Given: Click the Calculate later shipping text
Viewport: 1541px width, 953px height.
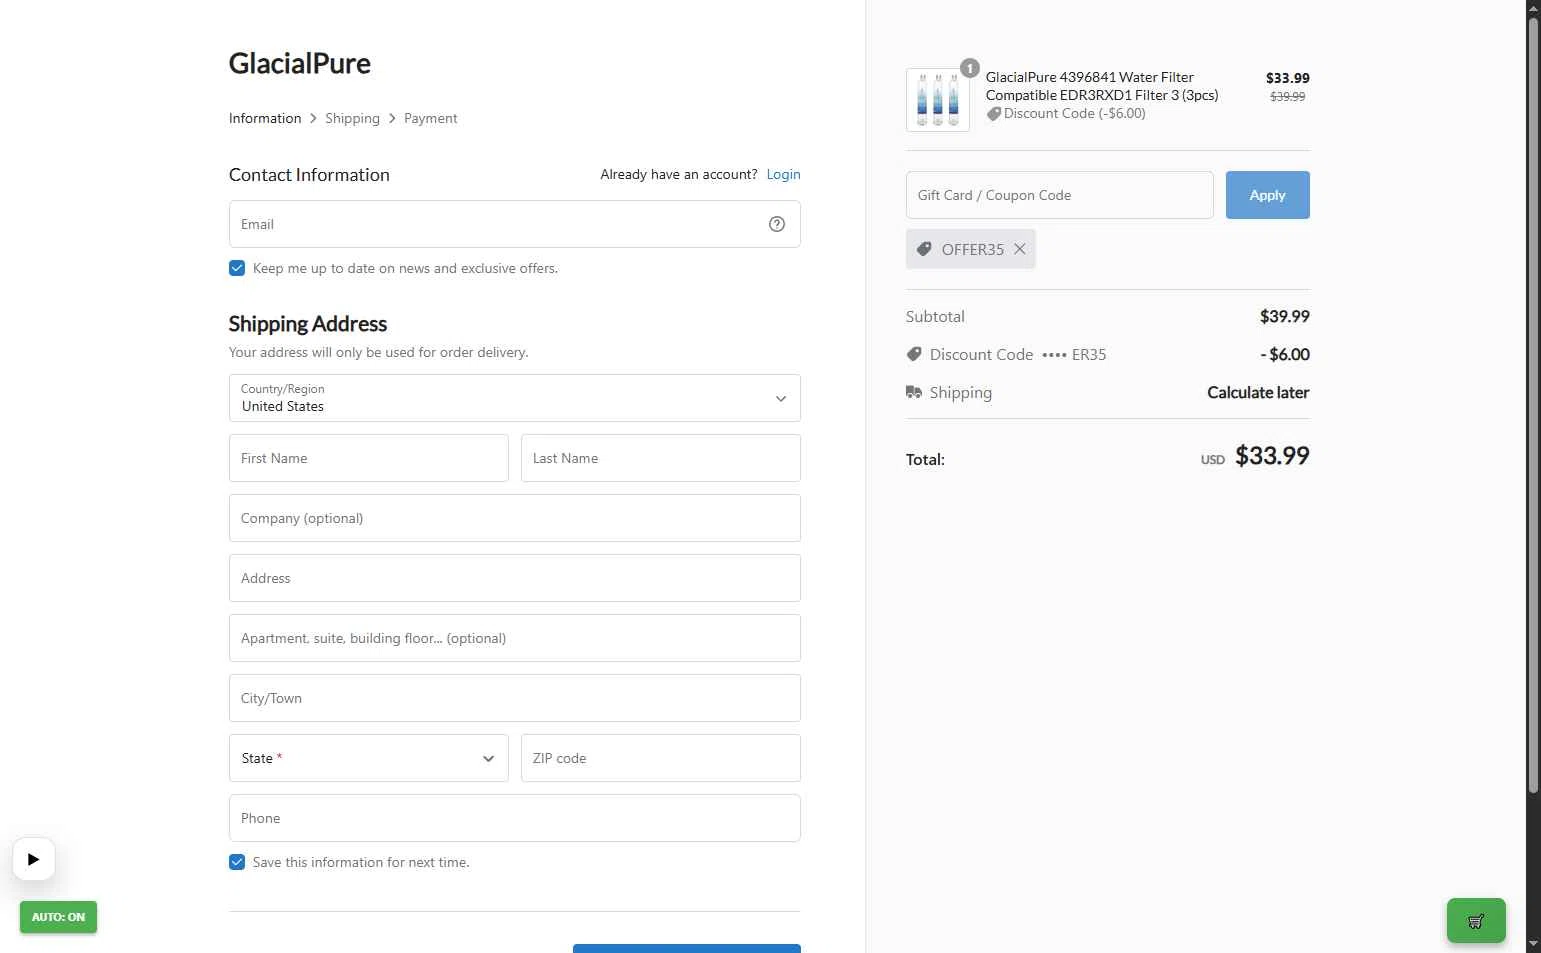Looking at the screenshot, I should click(x=1258, y=392).
